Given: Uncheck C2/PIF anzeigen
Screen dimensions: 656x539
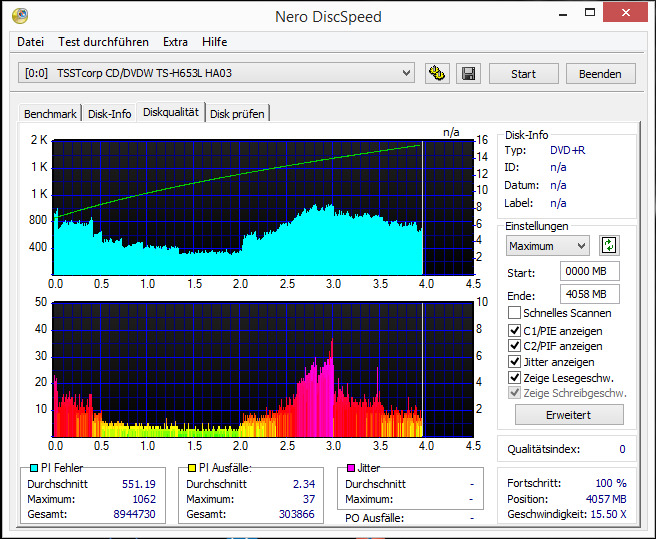Looking at the screenshot, I should point(514,346).
